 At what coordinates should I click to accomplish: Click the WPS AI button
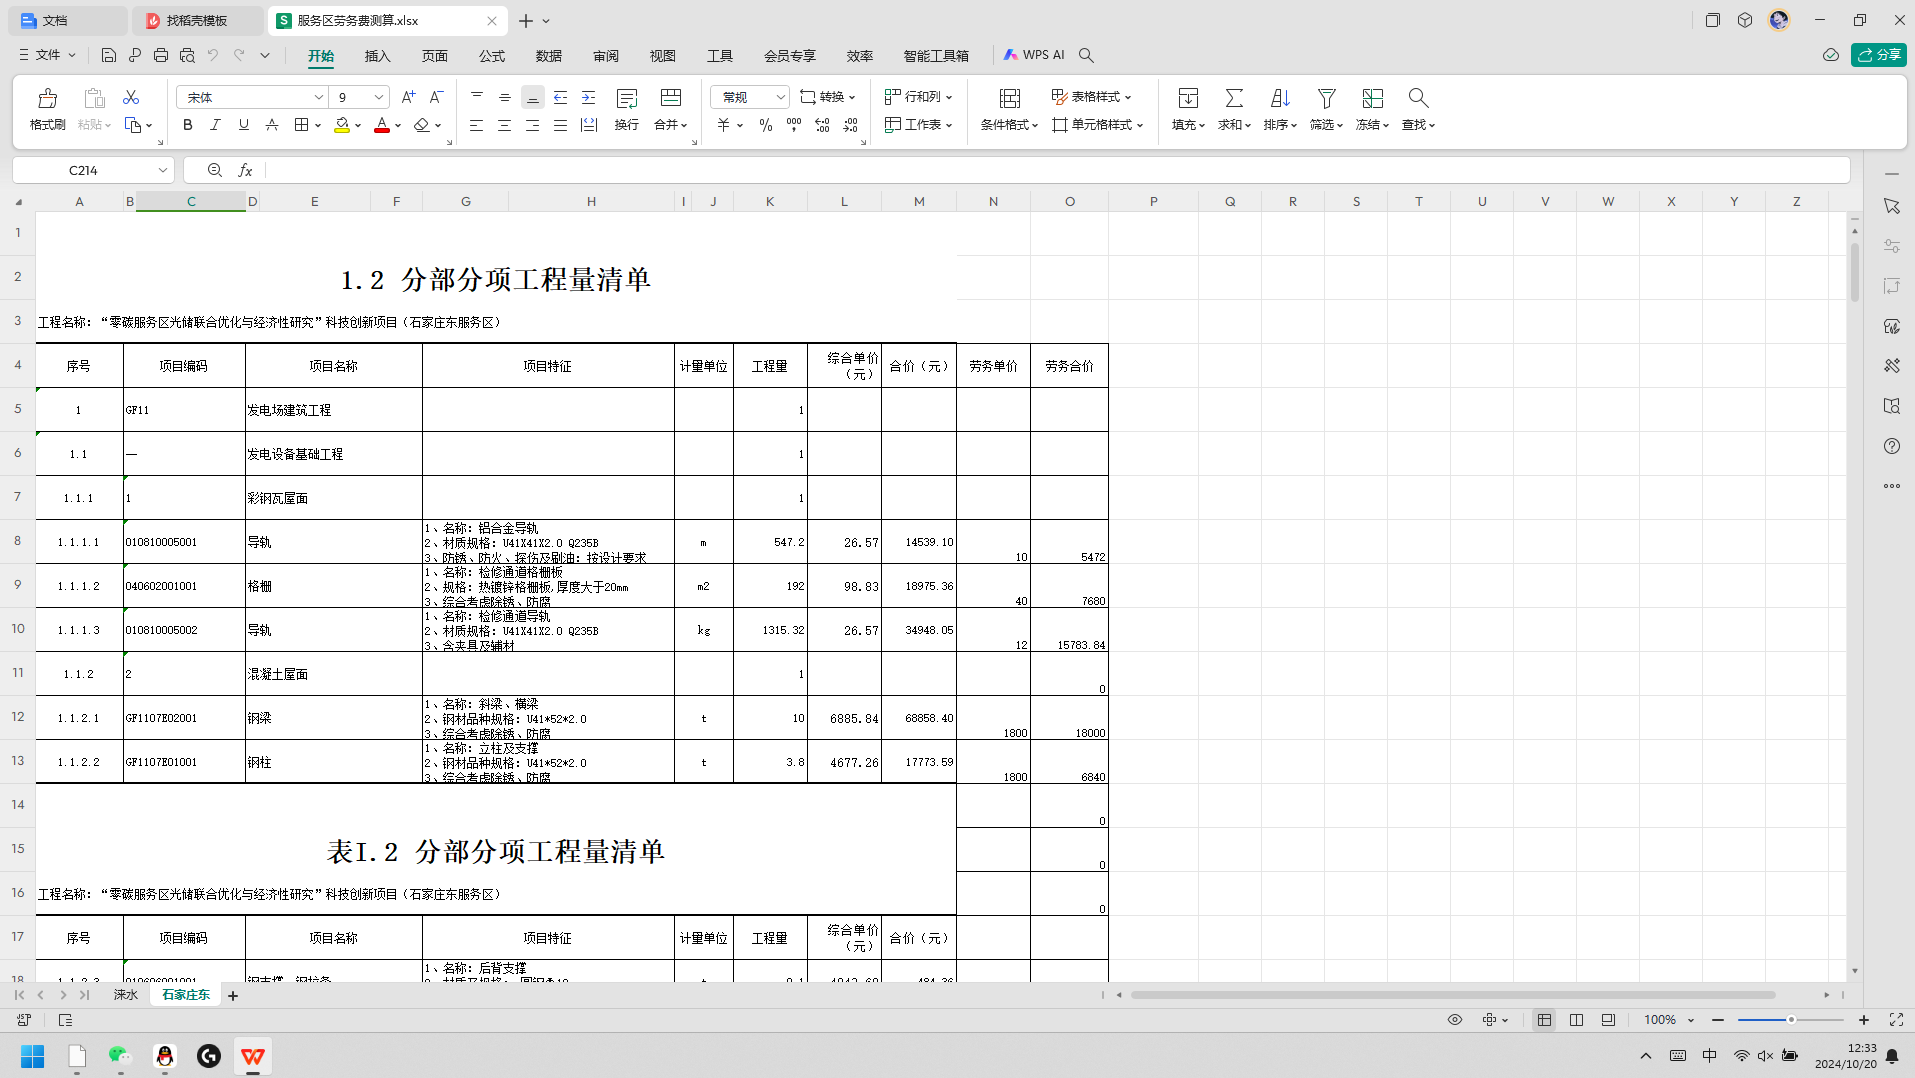point(1035,55)
